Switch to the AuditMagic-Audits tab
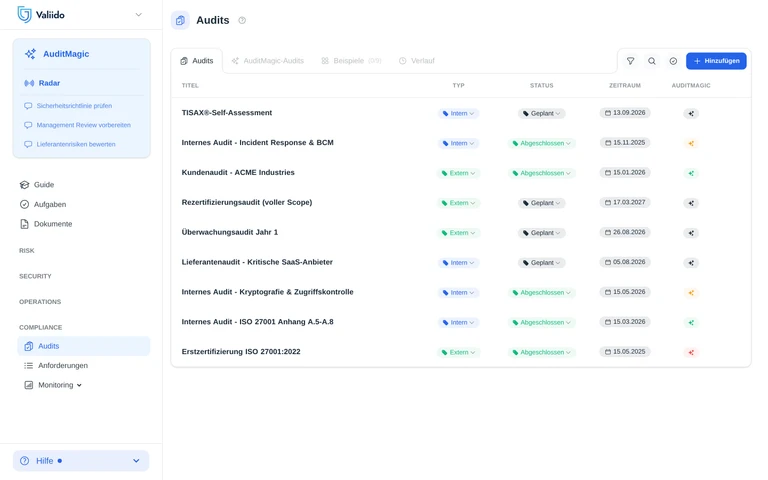The height and width of the screenshot is (480, 768). pos(268,61)
